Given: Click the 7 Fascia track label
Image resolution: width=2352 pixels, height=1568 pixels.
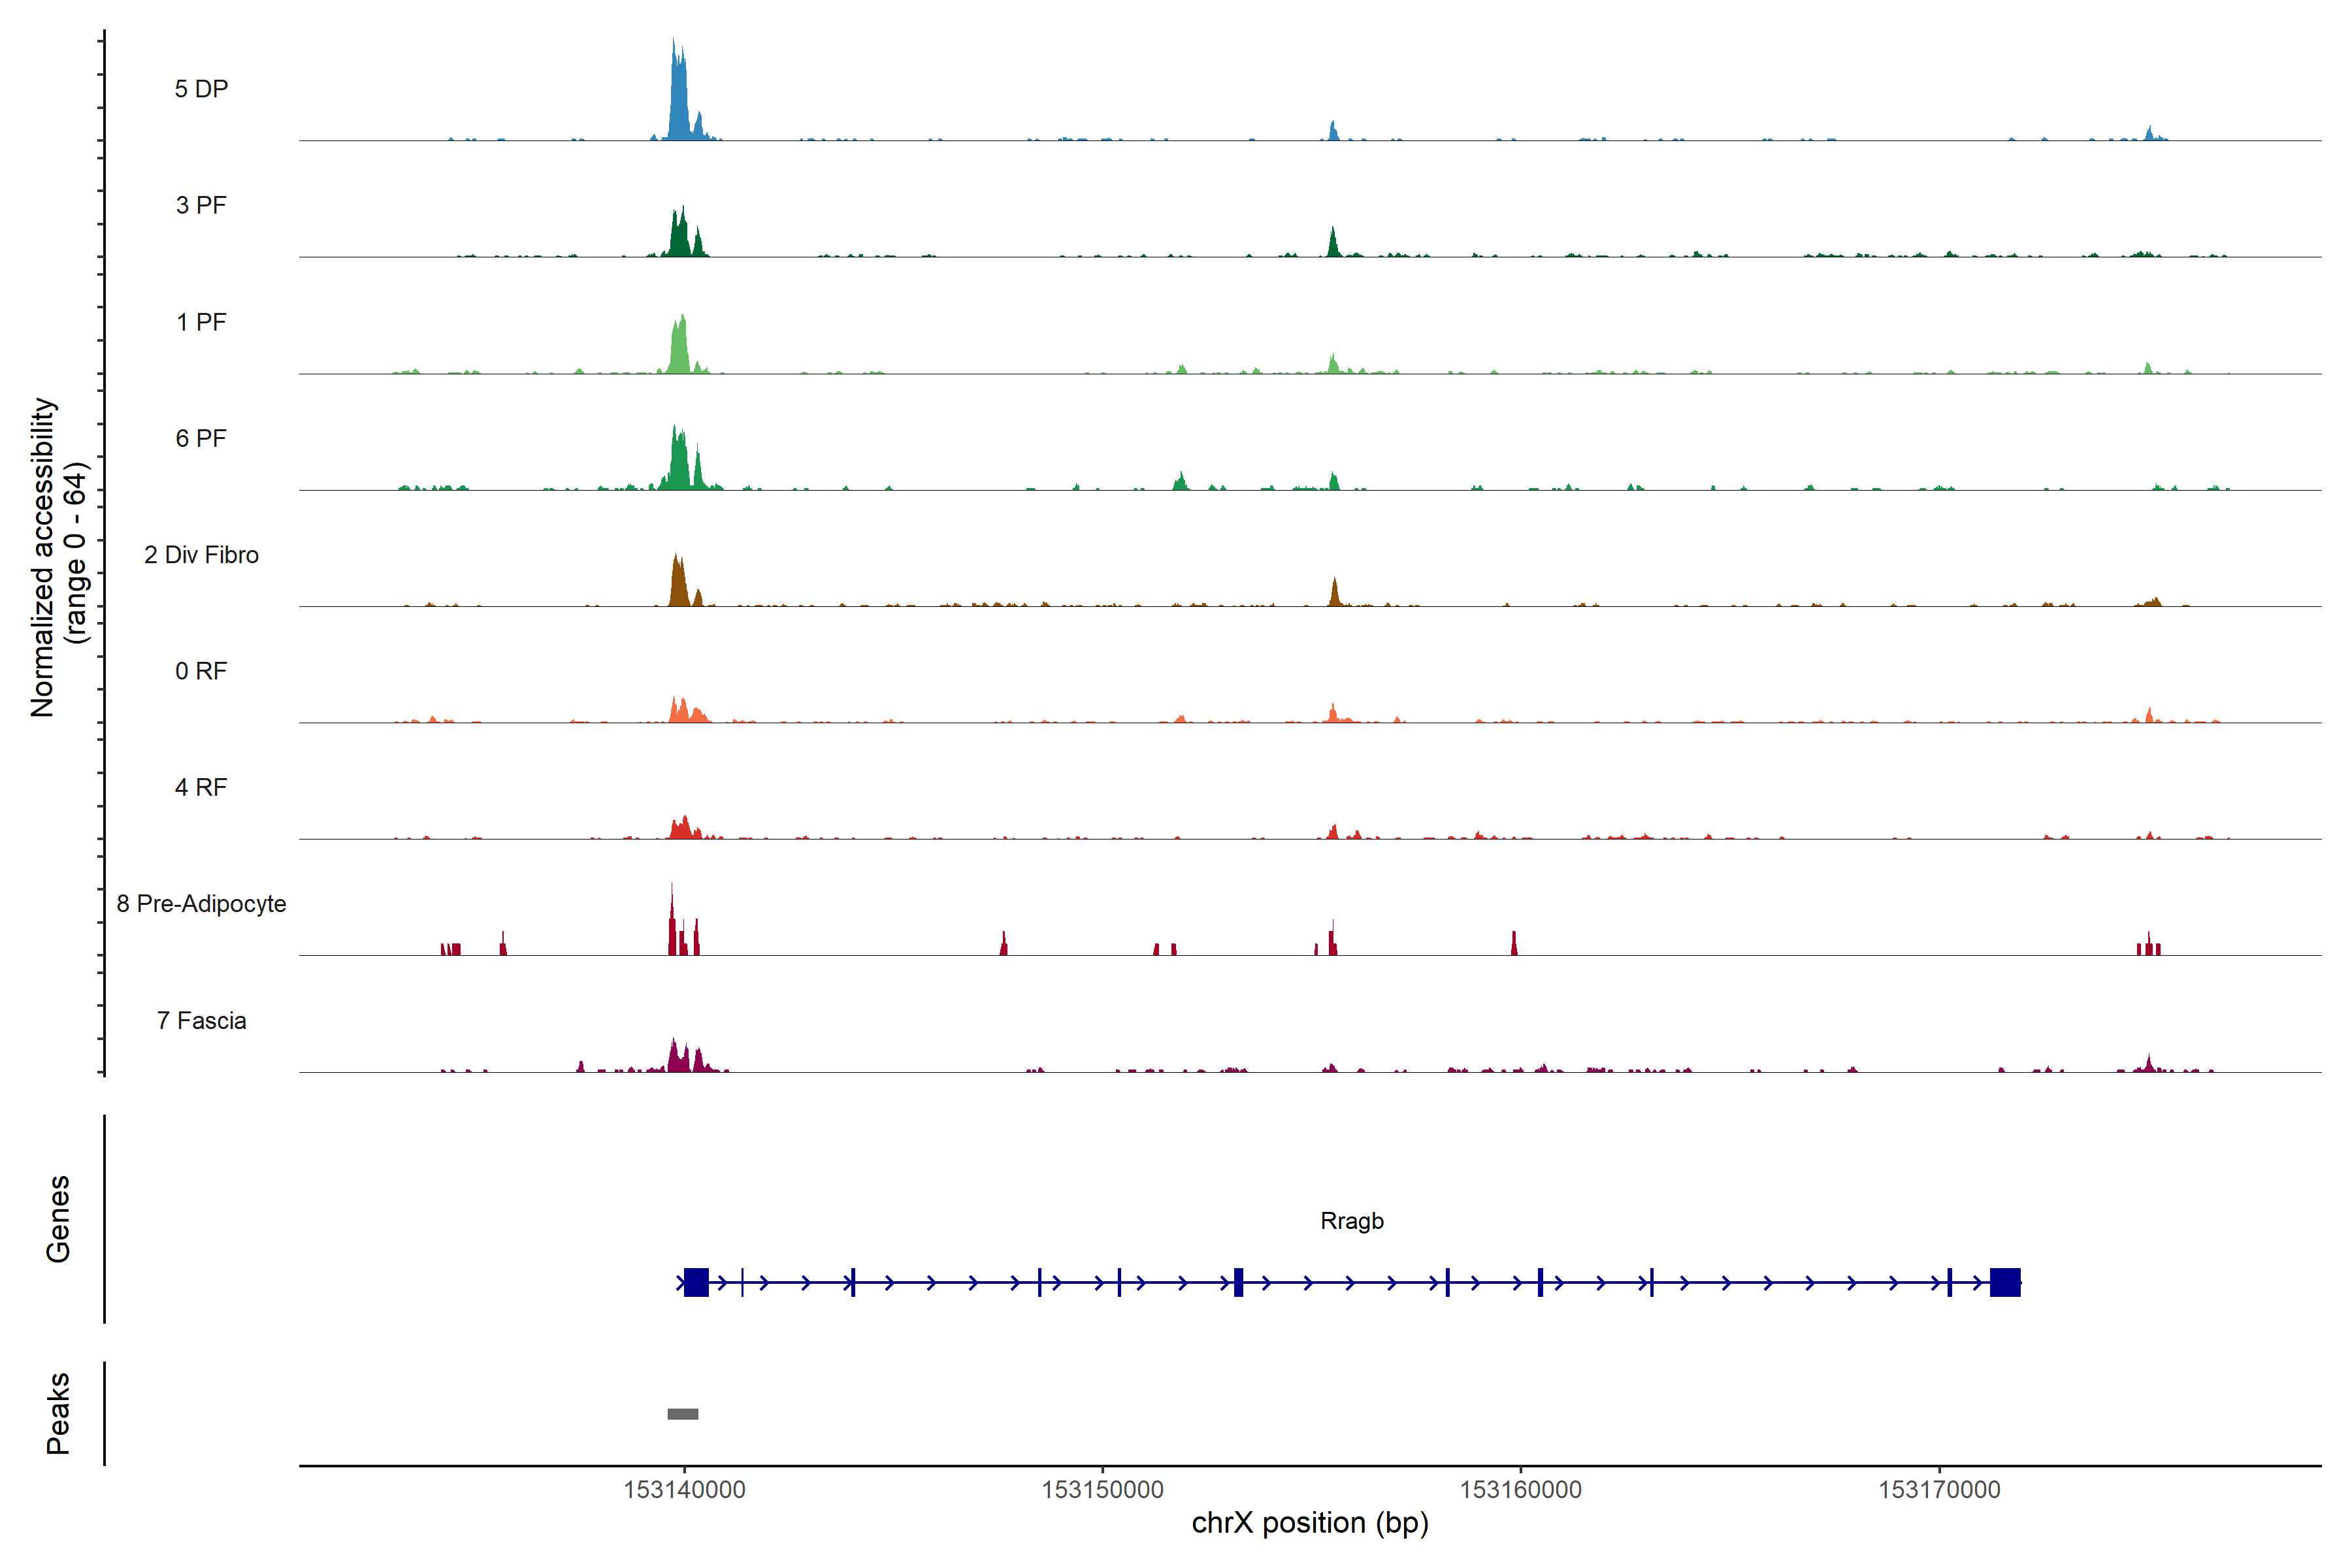Looking at the screenshot, I should 201,1020.
